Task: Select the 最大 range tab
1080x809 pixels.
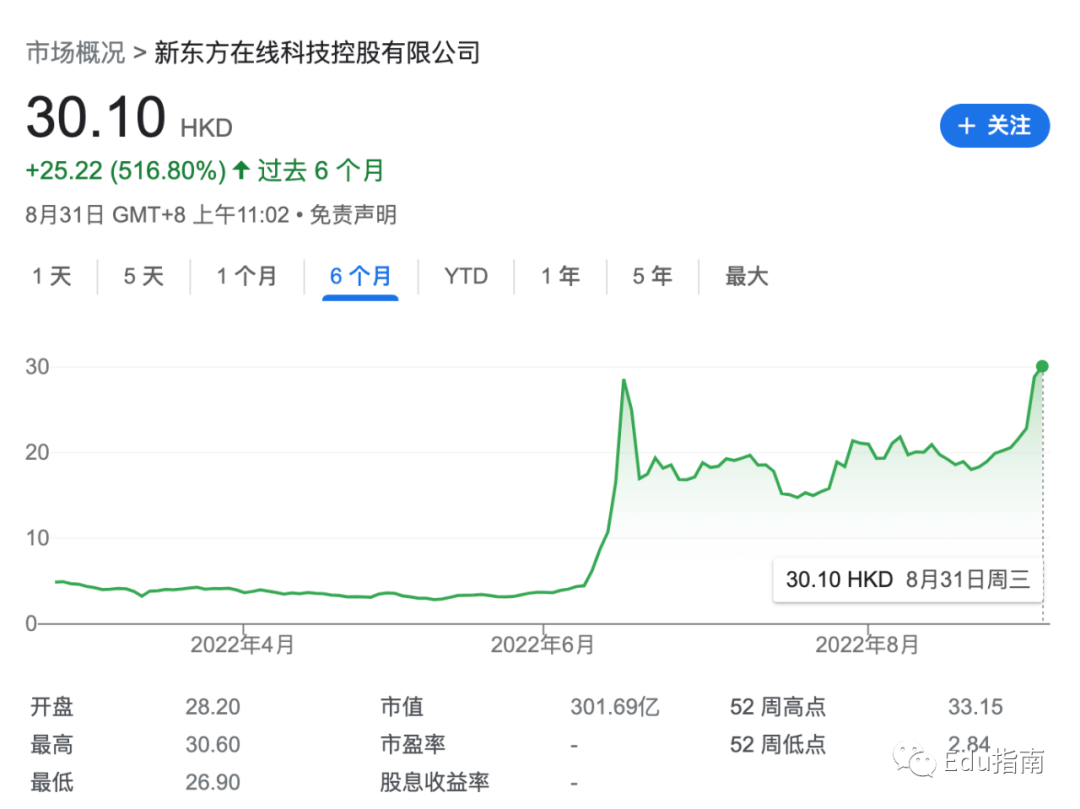Action: pos(747,276)
